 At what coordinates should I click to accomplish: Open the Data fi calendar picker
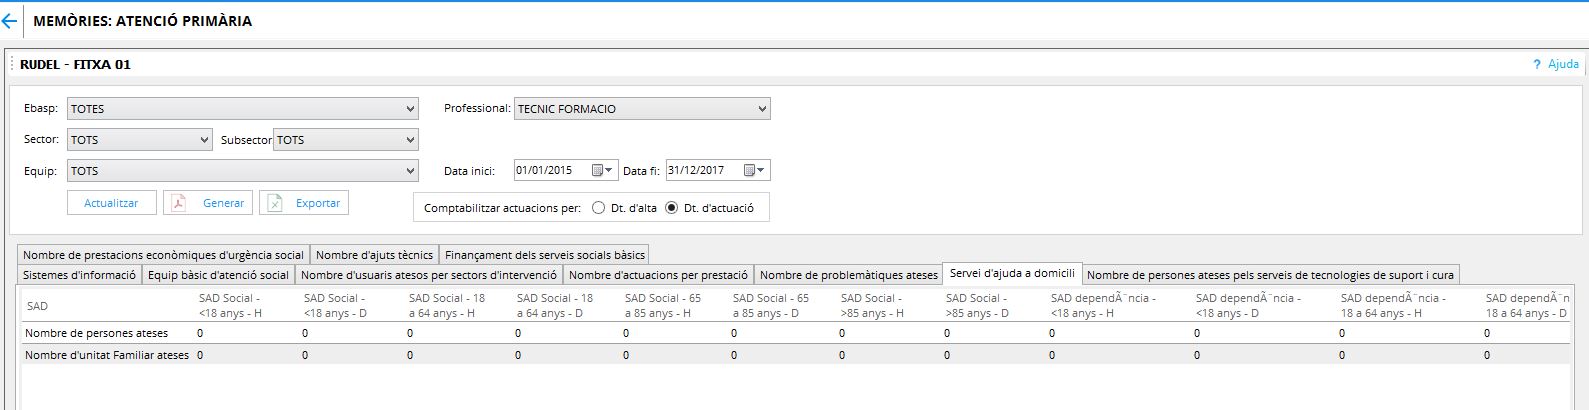tap(754, 171)
